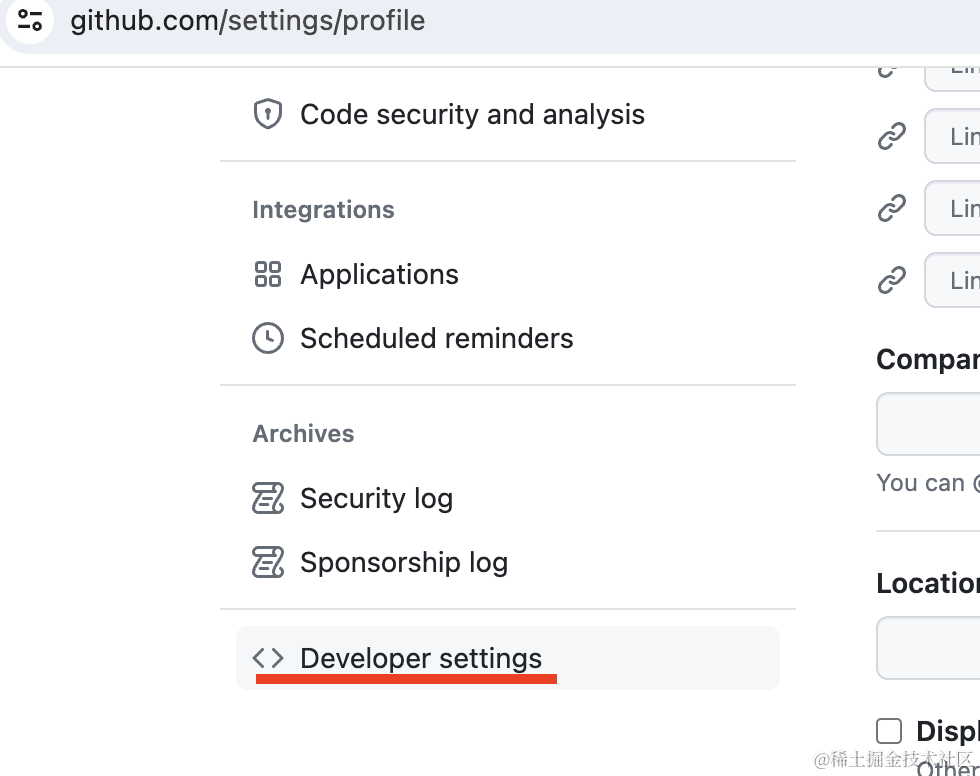Go to Scheduled reminders
The image size is (980, 776).
click(436, 339)
